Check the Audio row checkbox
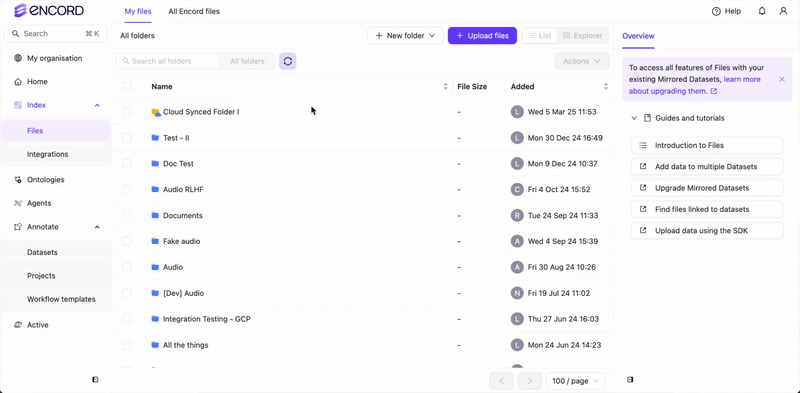This screenshot has width=800, height=393. (127, 267)
